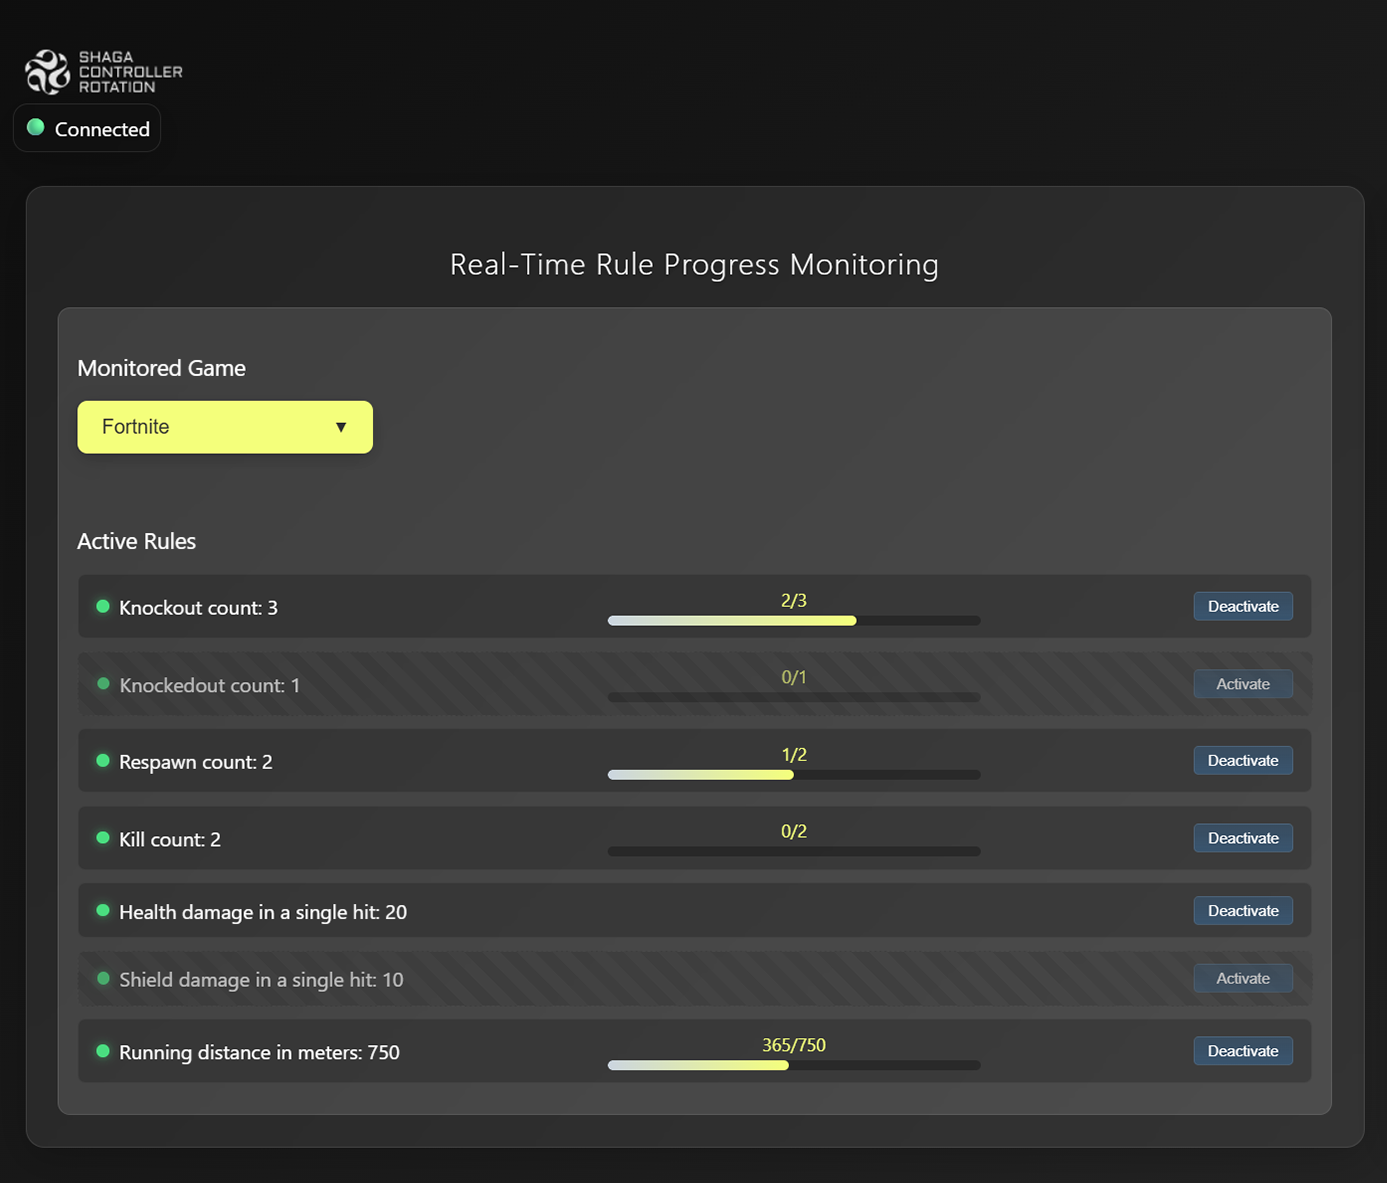Click the green dot beside Kill count
This screenshot has height=1183, width=1387.
[x=103, y=838]
